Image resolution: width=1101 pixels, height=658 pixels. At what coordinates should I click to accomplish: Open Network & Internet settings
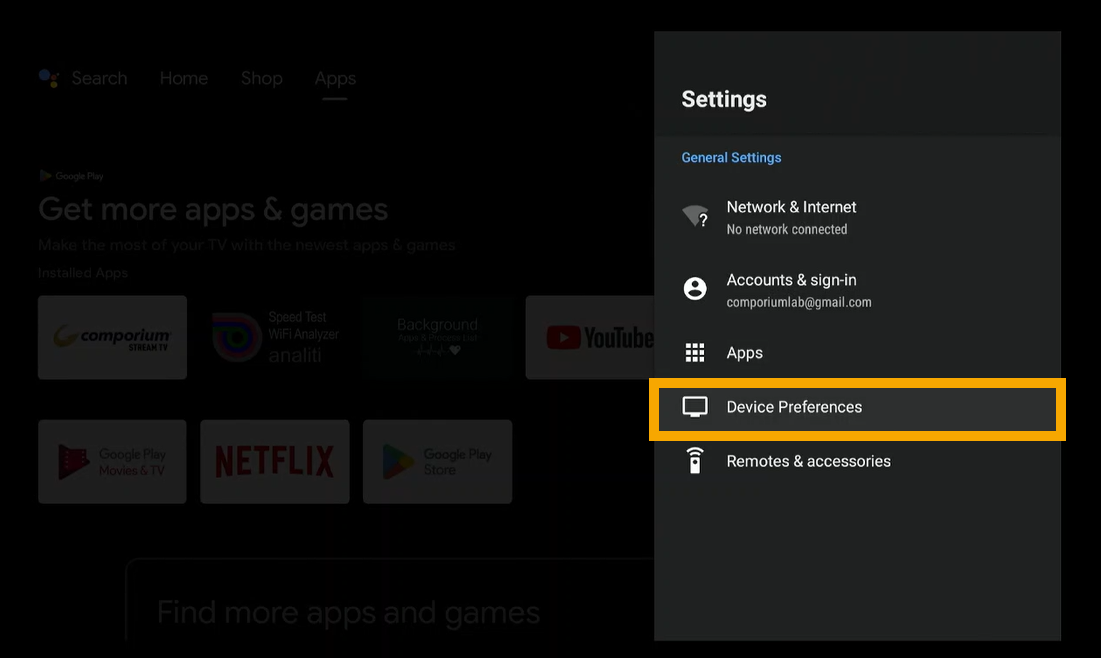click(x=857, y=217)
